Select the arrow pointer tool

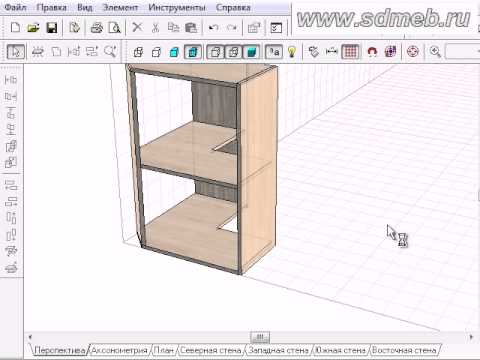point(16,52)
